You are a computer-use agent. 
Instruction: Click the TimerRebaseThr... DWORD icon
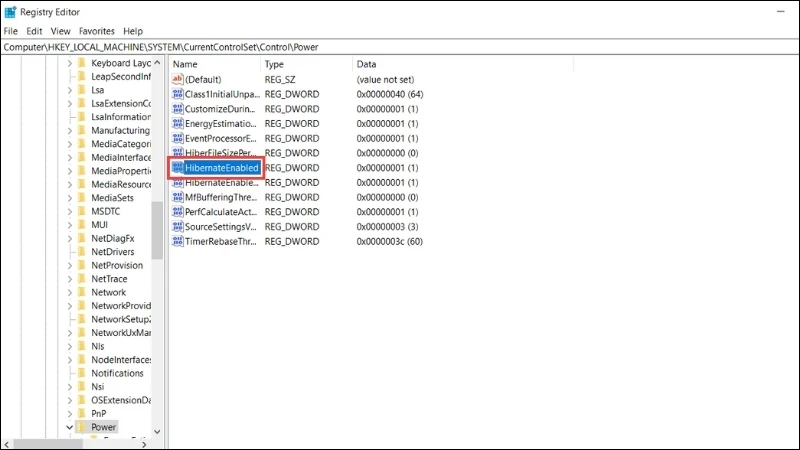pos(178,241)
